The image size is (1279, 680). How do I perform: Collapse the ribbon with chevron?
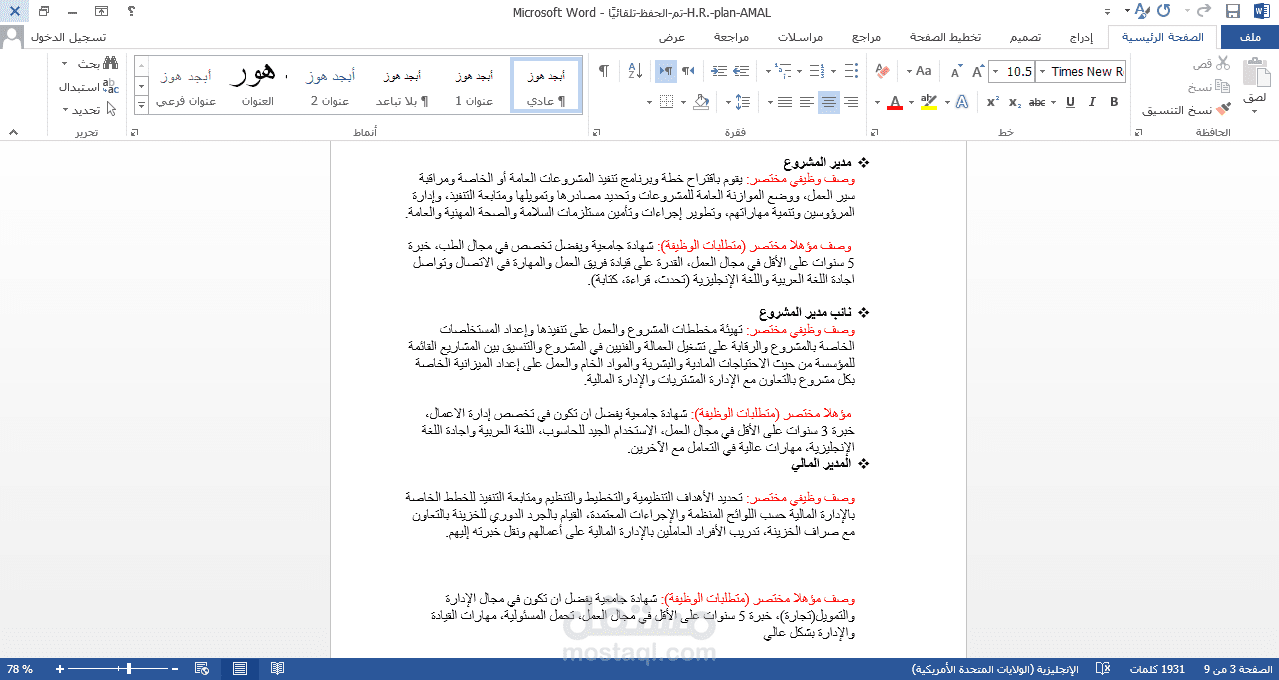coord(12,132)
